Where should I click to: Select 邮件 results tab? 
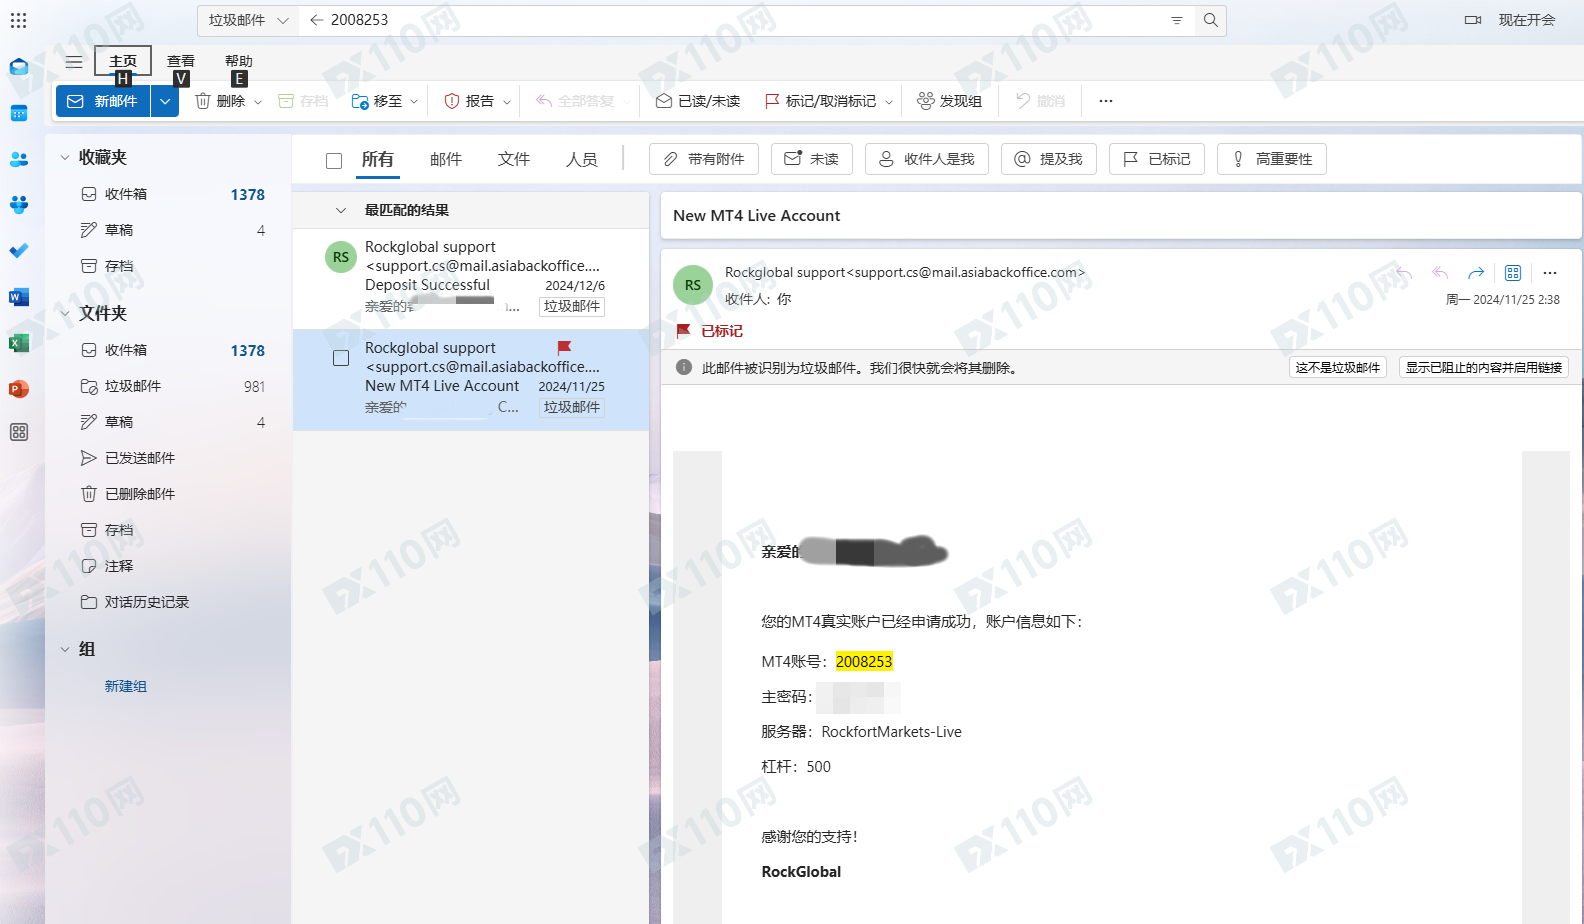446,159
